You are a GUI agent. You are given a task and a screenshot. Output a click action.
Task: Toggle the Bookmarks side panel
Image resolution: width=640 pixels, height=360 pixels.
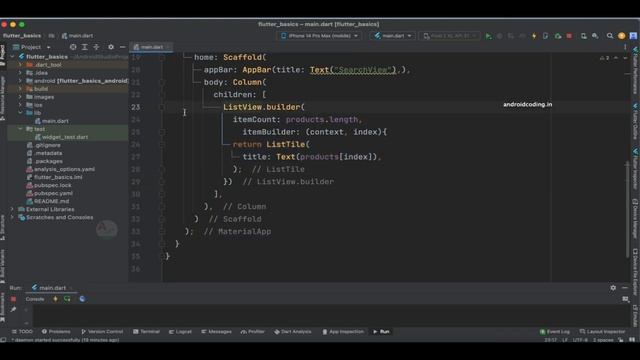tap(3, 307)
